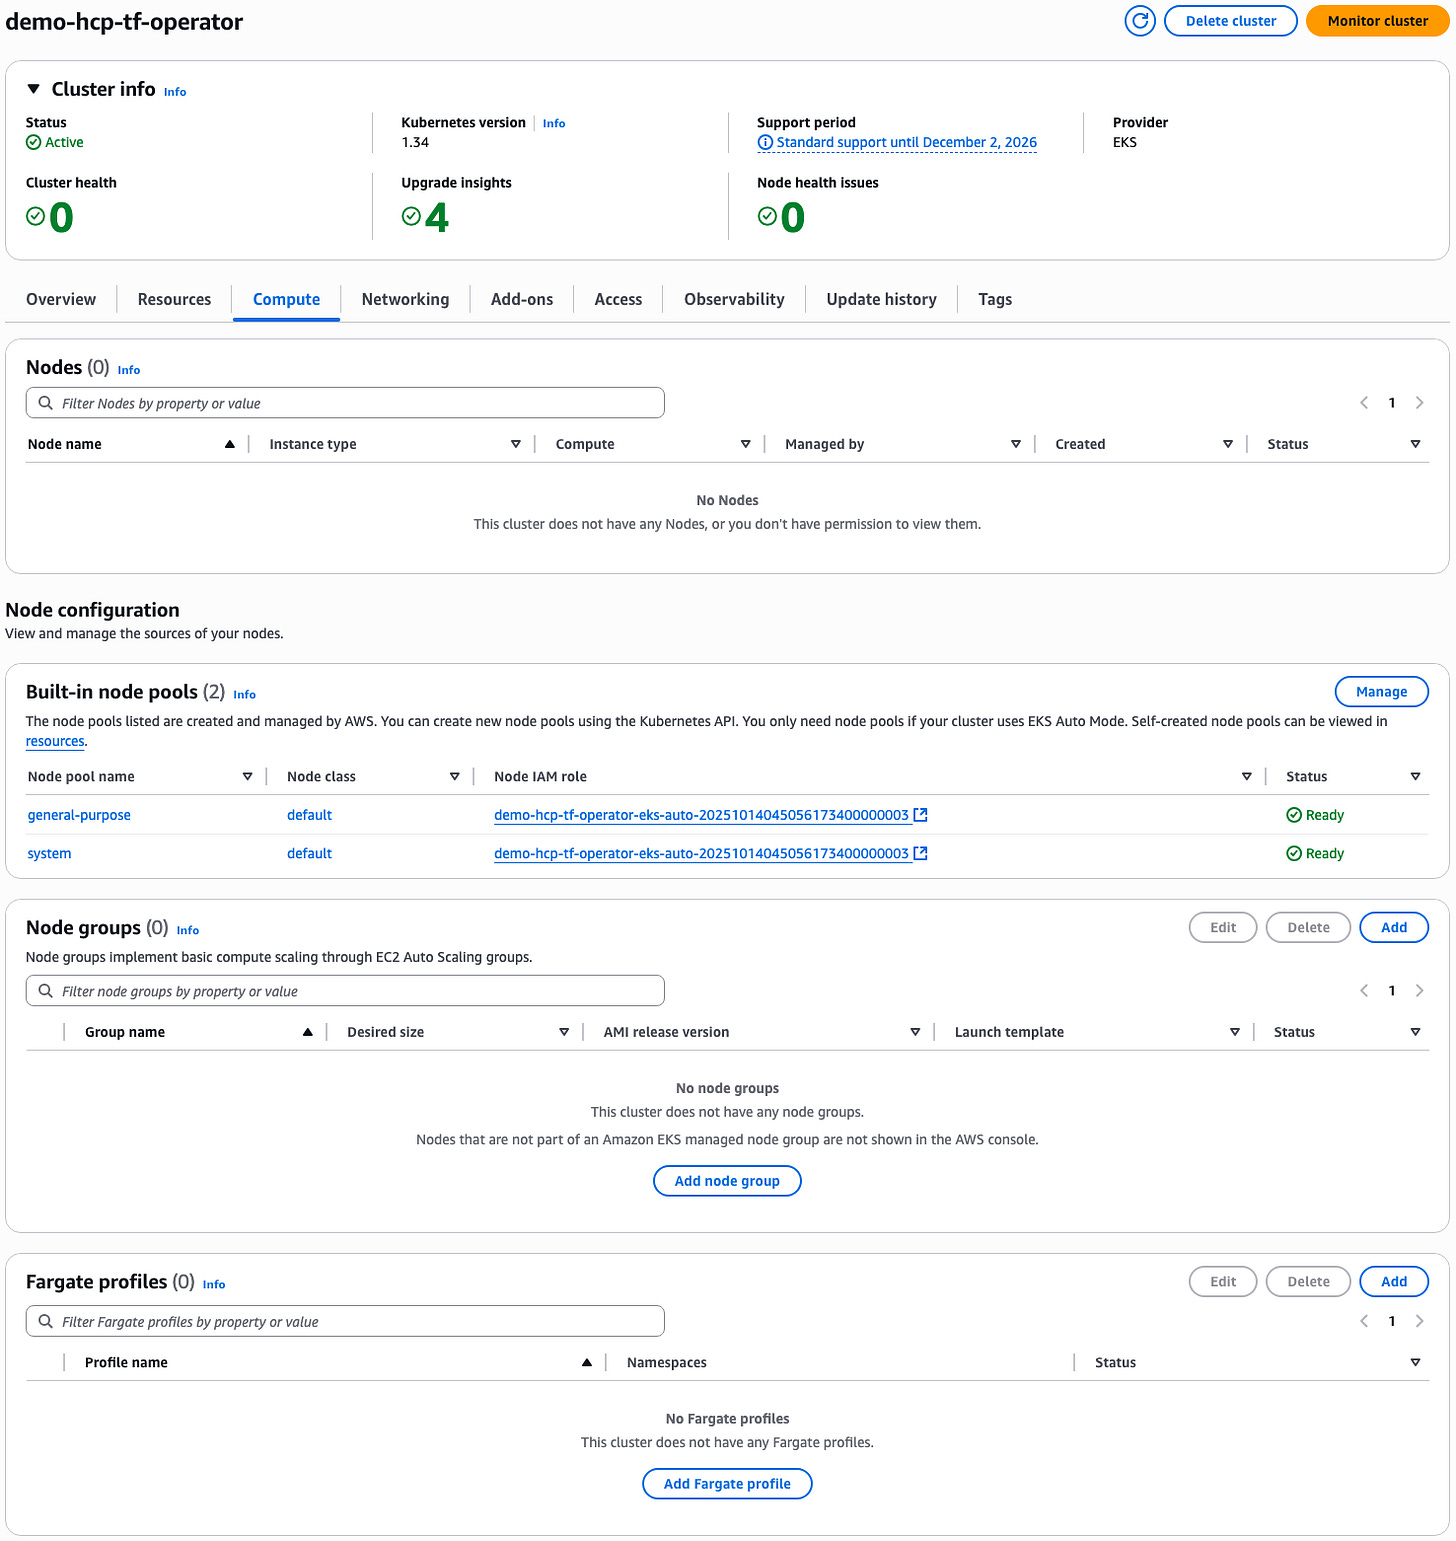
Task: Sort Nodes table by Created column
Action: [1228, 444]
